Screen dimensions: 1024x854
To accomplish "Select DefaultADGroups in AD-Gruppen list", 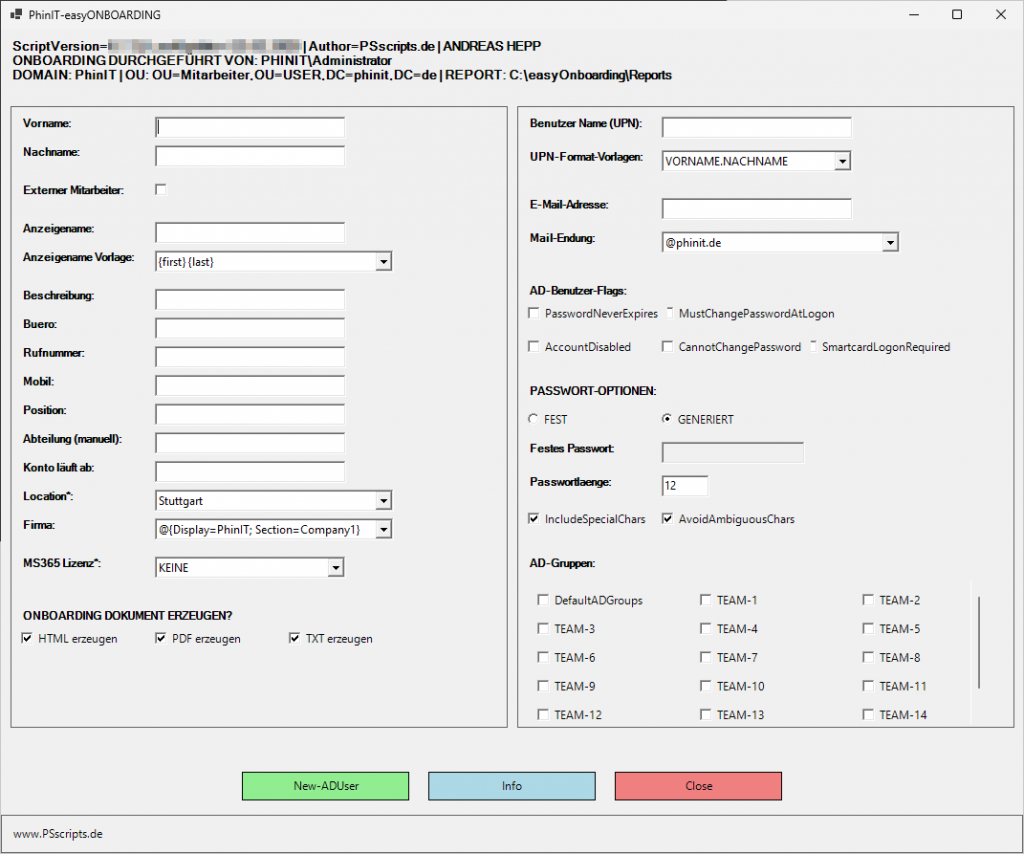I will (544, 601).
